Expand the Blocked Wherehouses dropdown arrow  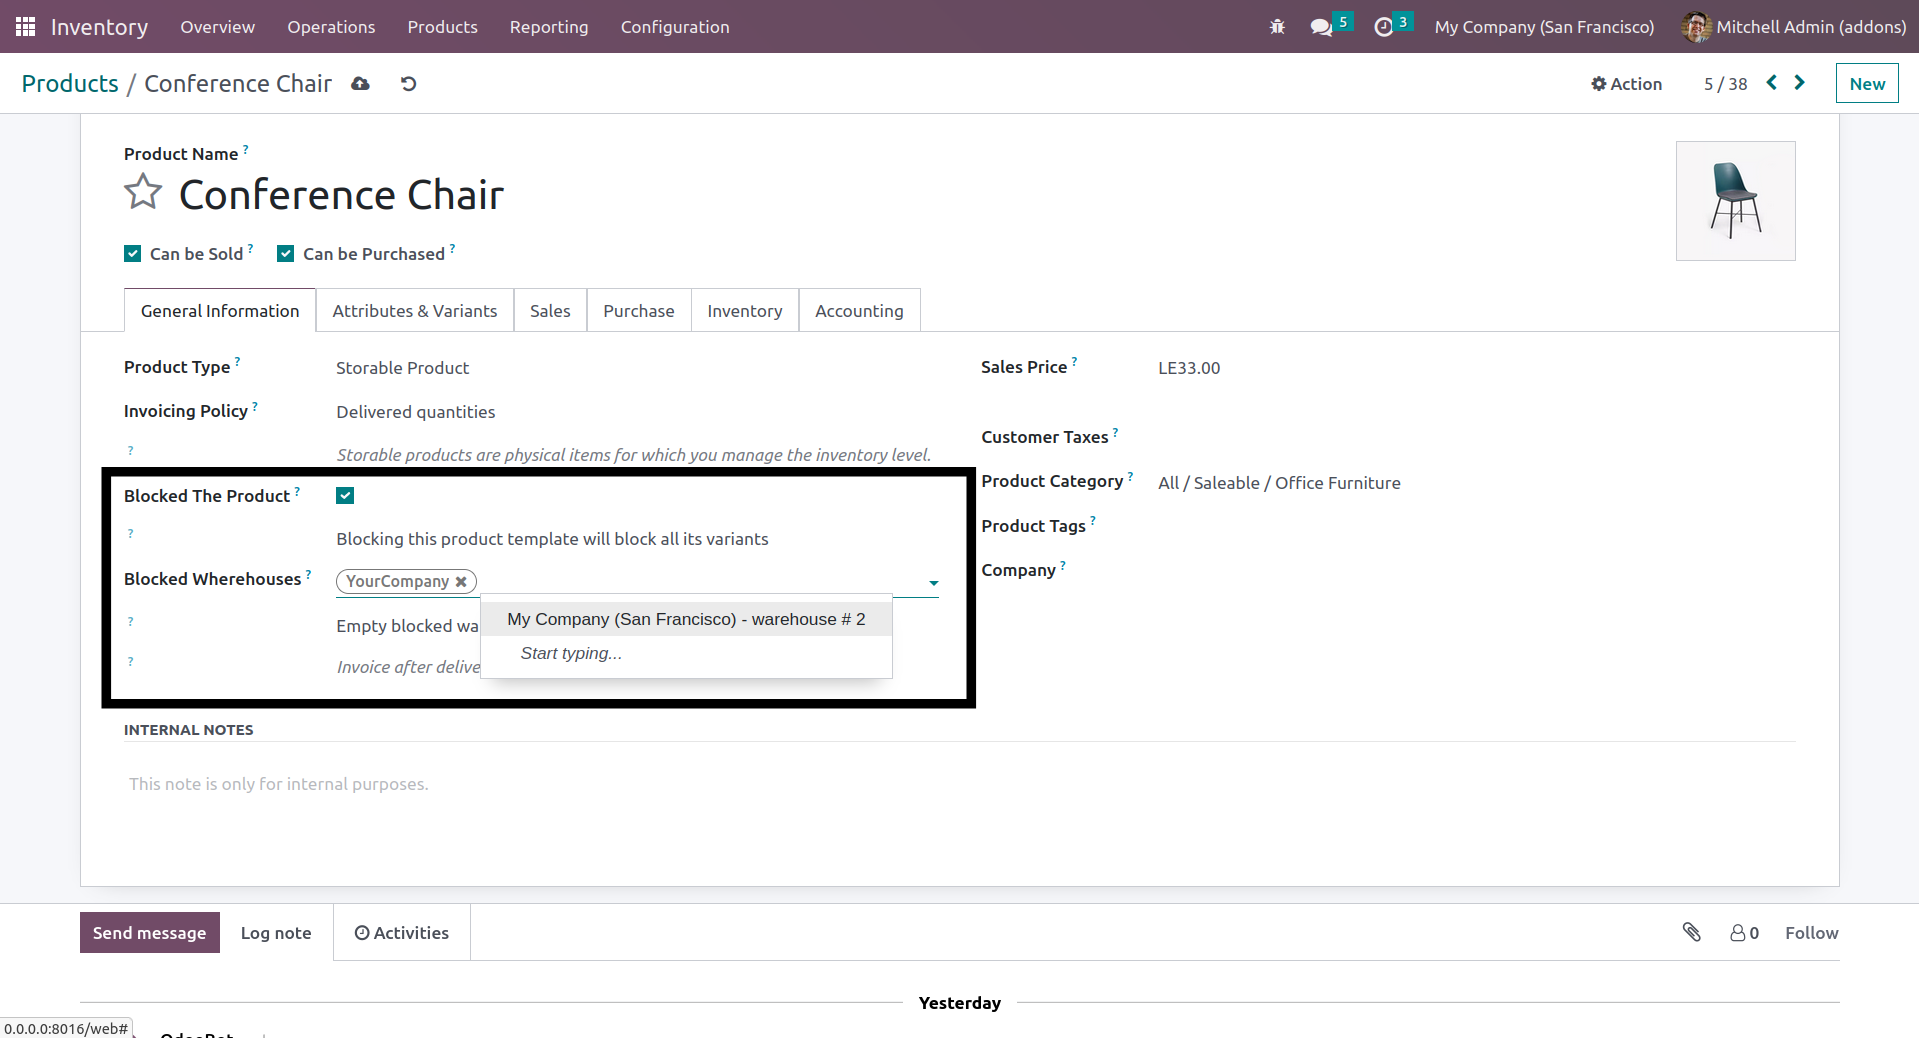pyautogui.click(x=933, y=583)
